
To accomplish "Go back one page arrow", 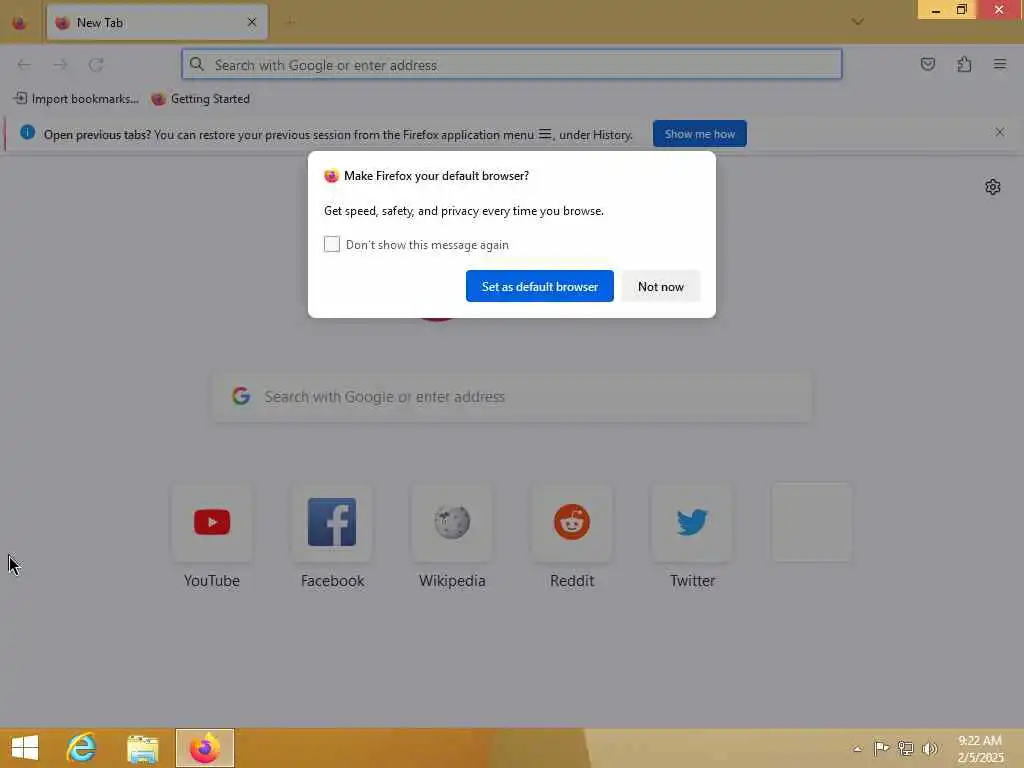I will pyautogui.click(x=24, y=64).
